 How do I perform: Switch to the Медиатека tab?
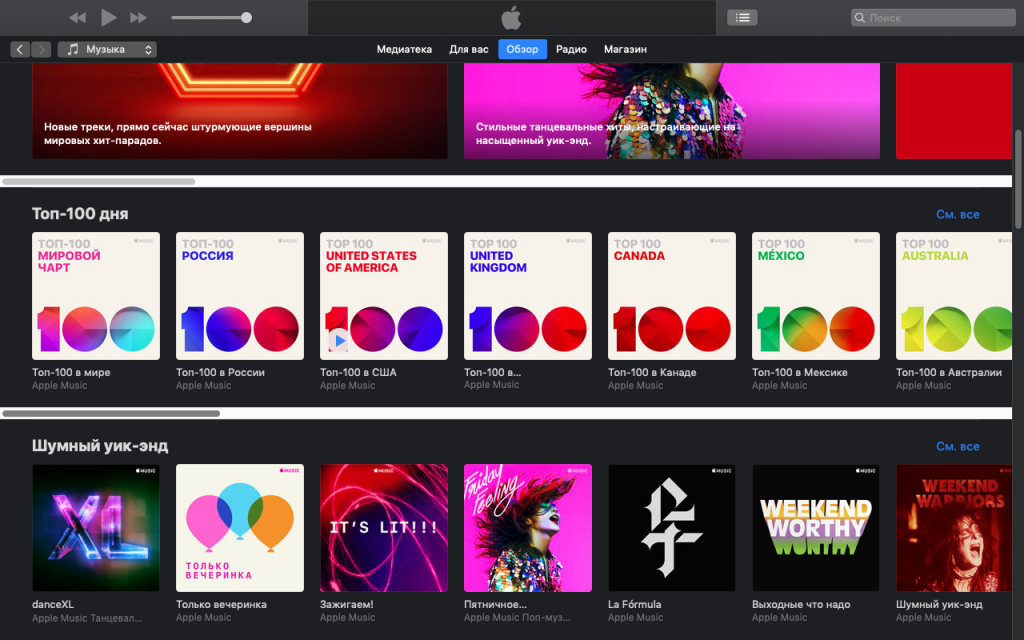tap(404, 49)
